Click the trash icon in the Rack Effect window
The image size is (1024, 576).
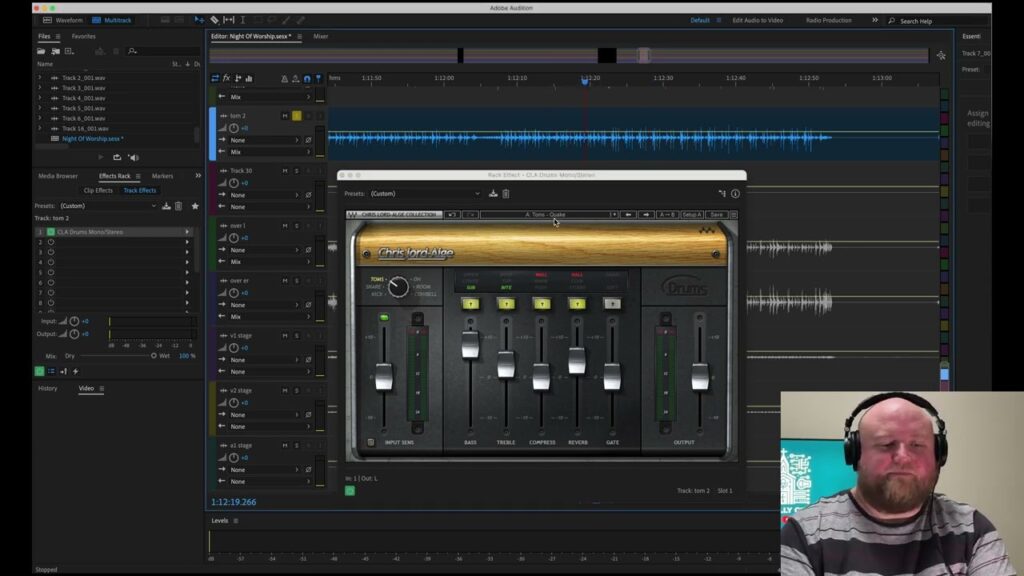(x=505, y=193)
